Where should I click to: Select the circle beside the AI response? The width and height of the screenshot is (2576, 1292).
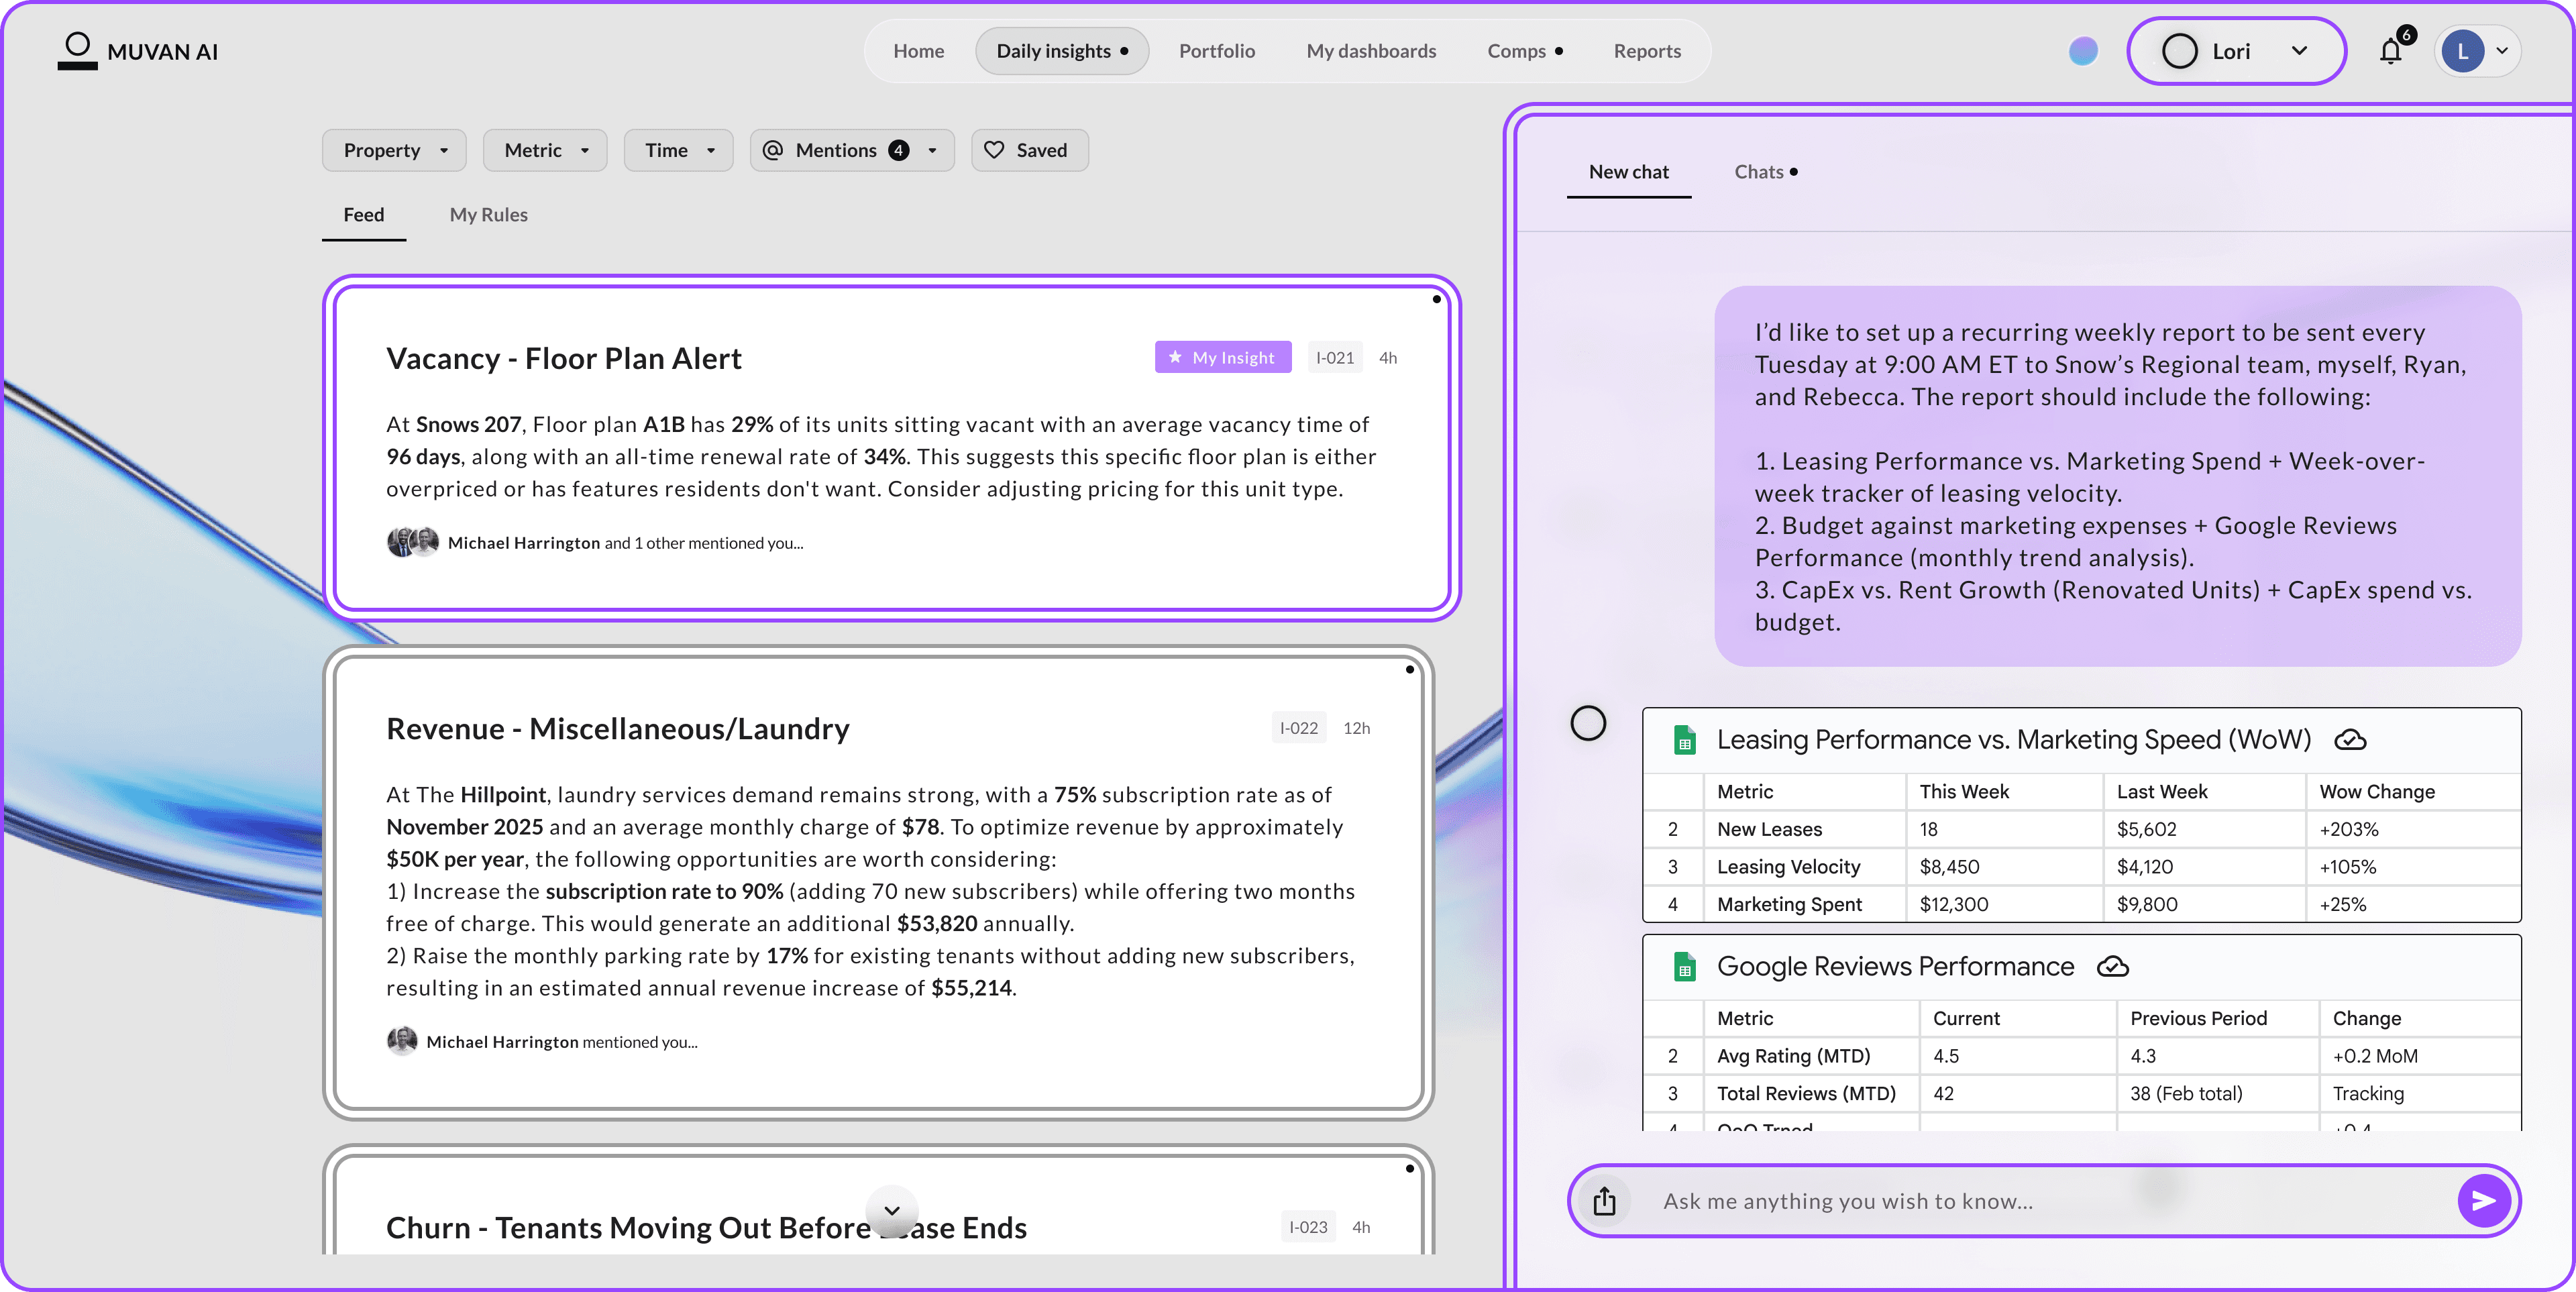1587,723
